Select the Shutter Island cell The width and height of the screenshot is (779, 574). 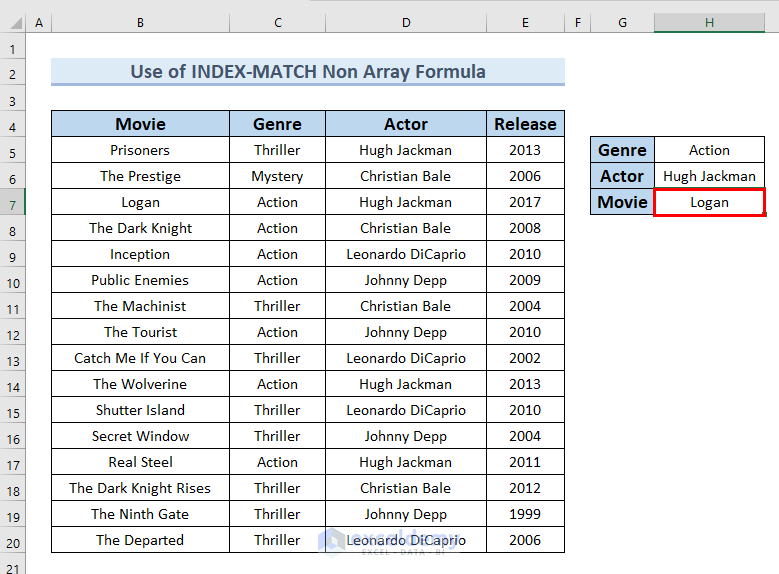(140, 410)
